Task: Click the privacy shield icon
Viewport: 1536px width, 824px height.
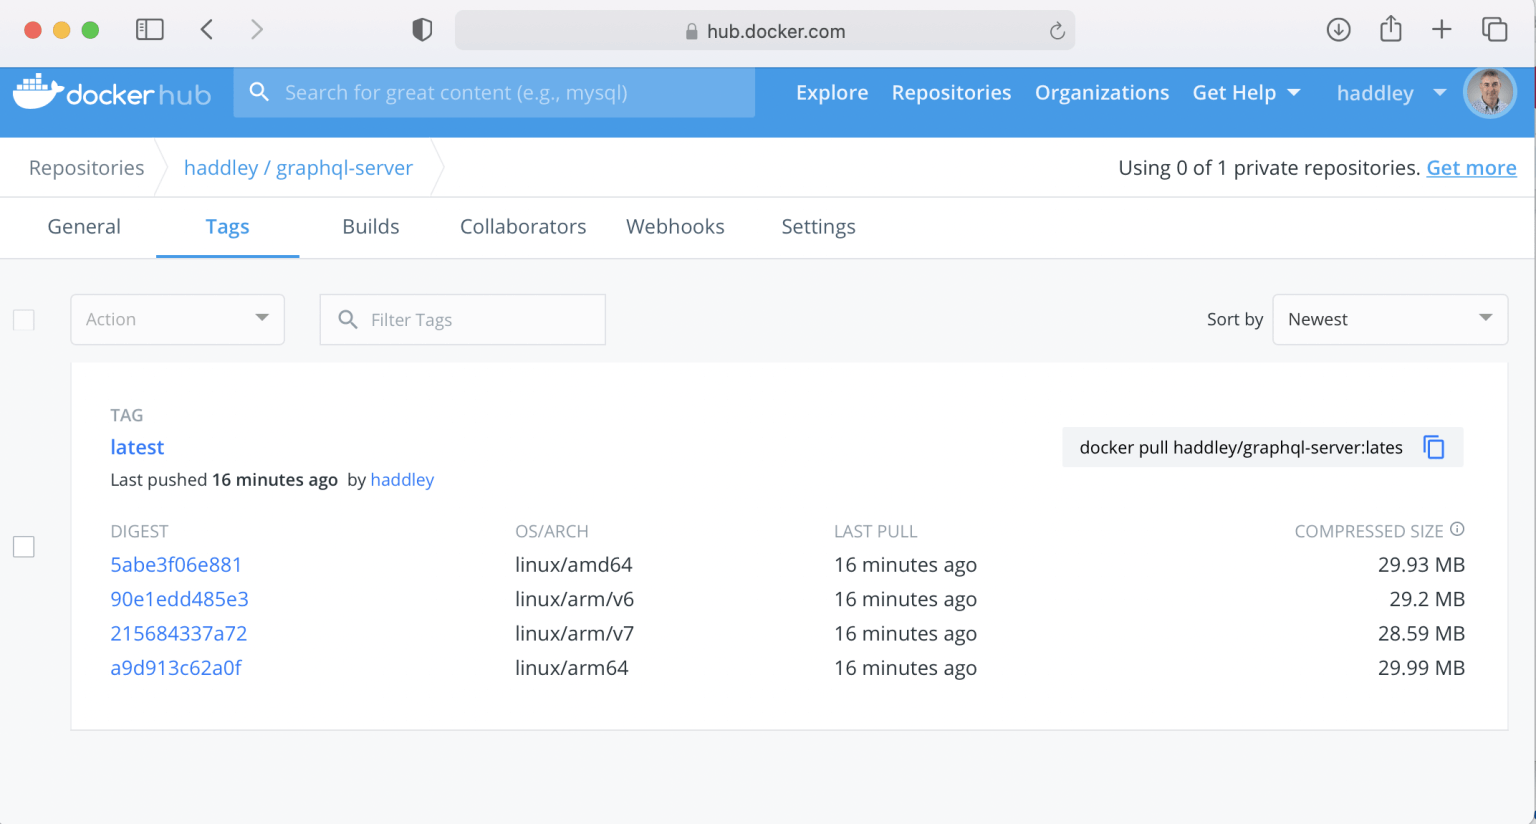Action: pyautogui.click(x=422, y=30)
